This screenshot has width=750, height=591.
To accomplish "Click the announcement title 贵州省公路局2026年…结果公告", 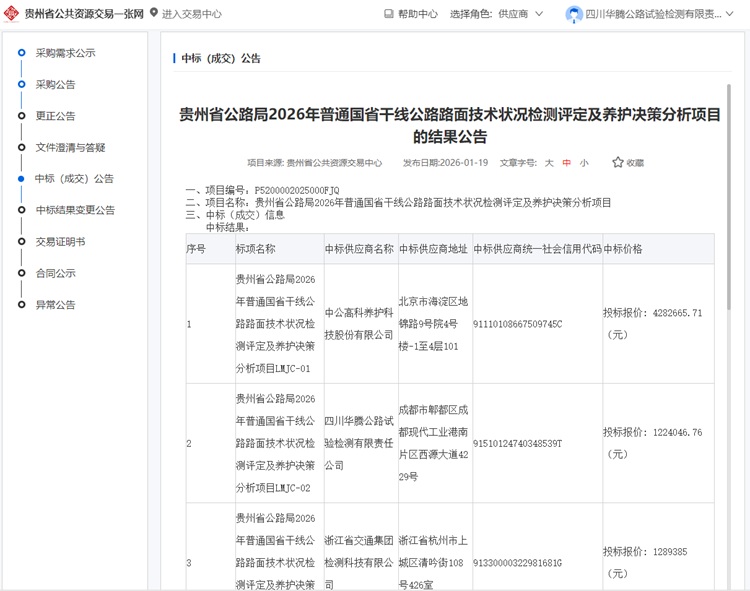I will tap(450, 125).
